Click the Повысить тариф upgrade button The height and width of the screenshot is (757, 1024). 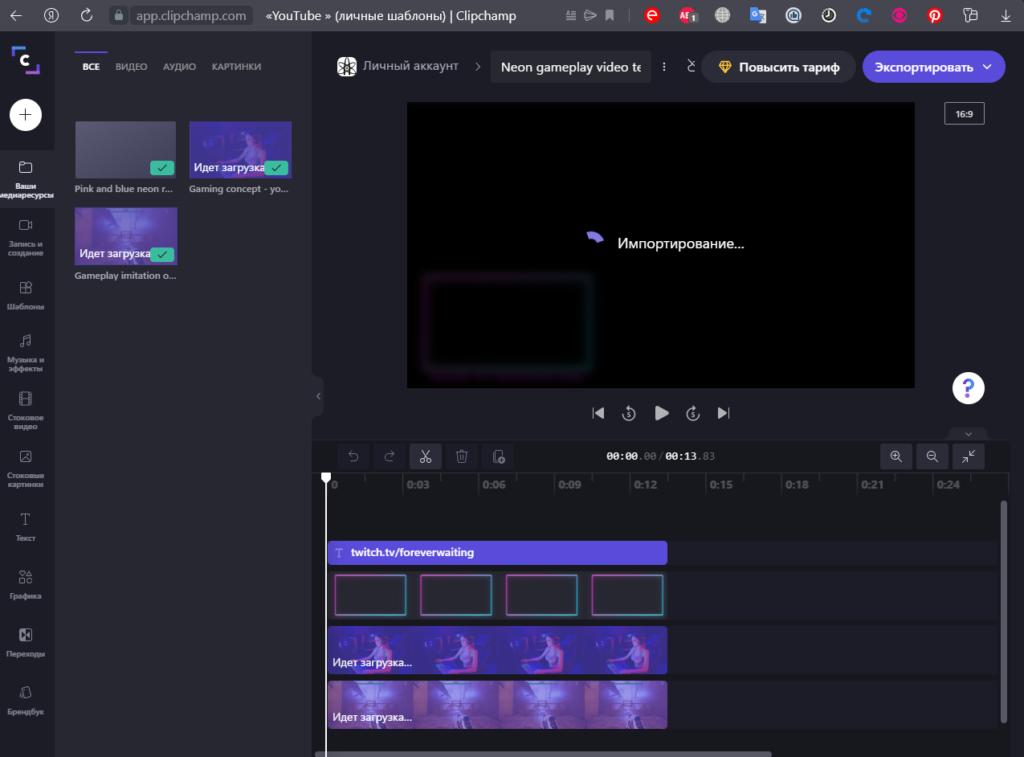click(x=778, y=67)
